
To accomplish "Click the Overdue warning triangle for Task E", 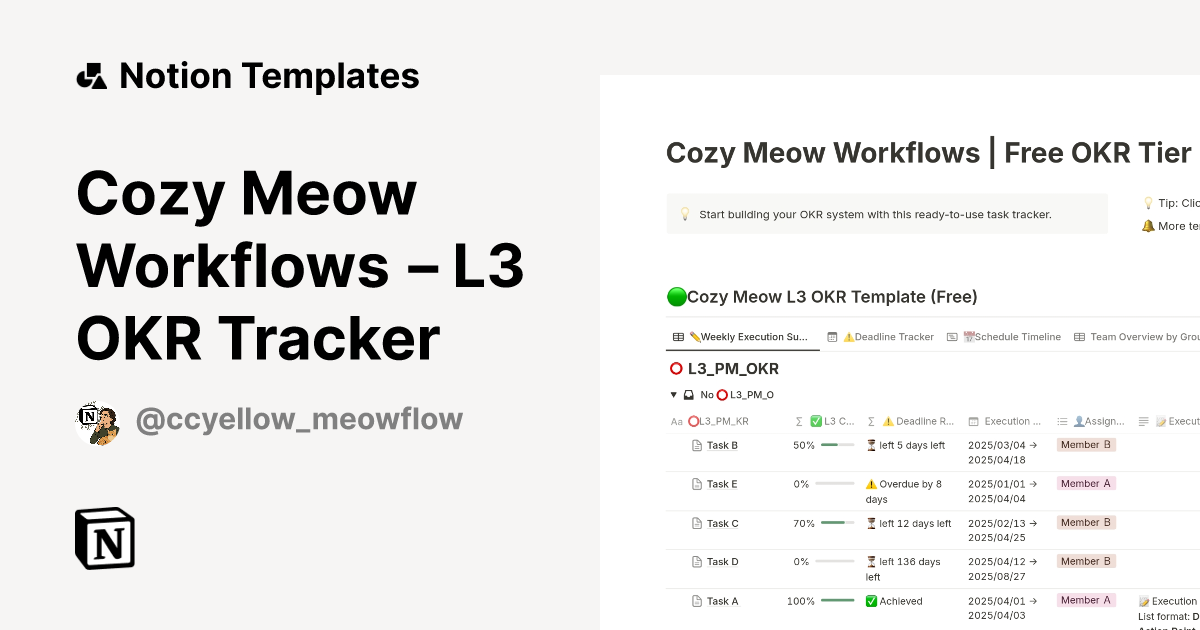I will tap(872, 483).
